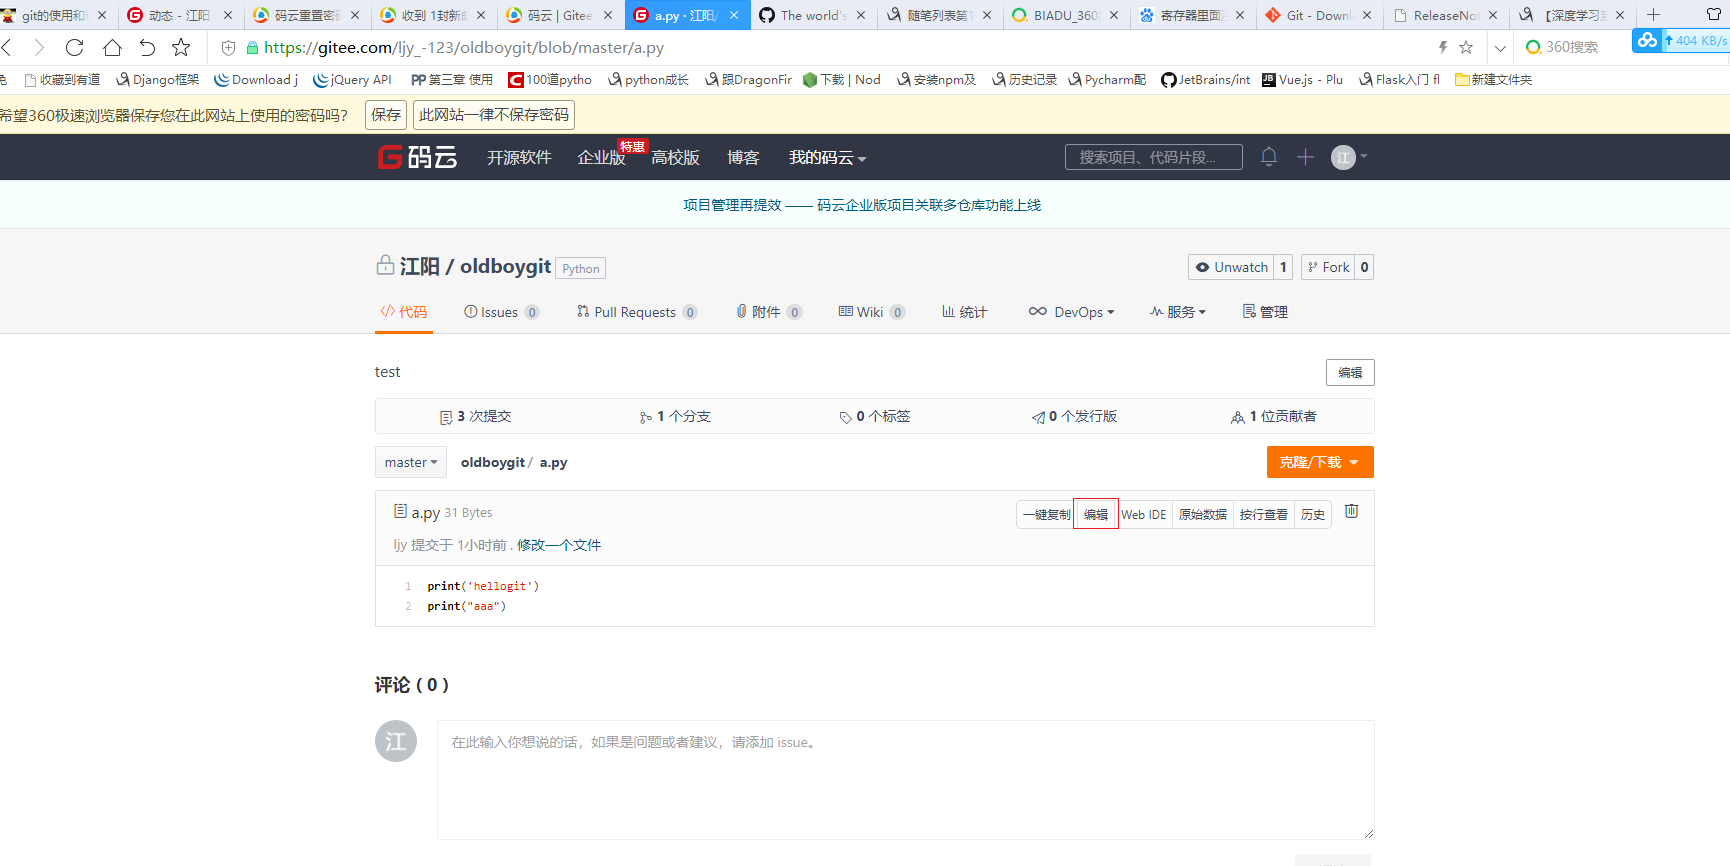Click the private repository lock icon
Screen dimensions: 1730x866
coord(385,265)
